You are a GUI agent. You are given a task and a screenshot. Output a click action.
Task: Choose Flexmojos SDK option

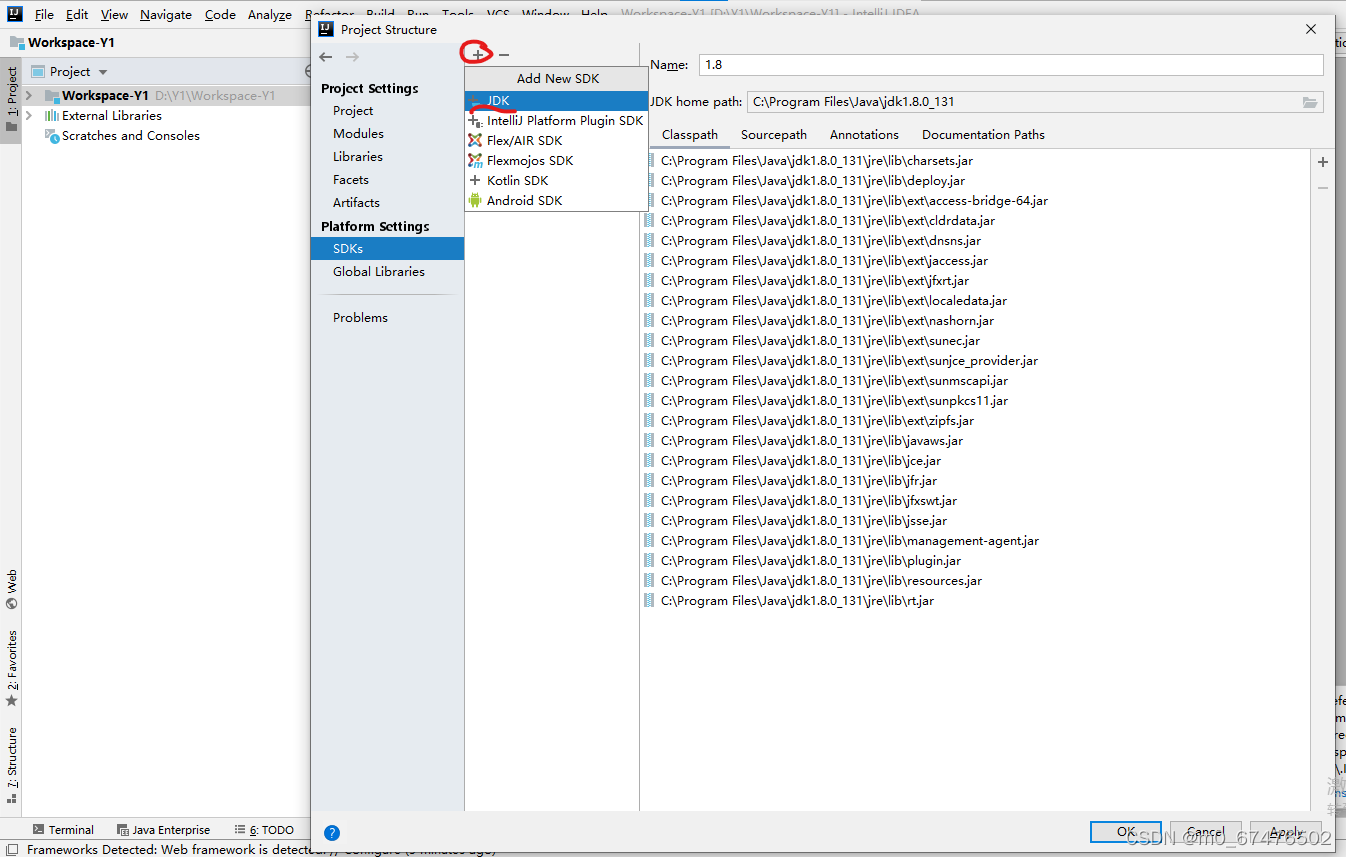pyautogui.click(x=556, y=161)
